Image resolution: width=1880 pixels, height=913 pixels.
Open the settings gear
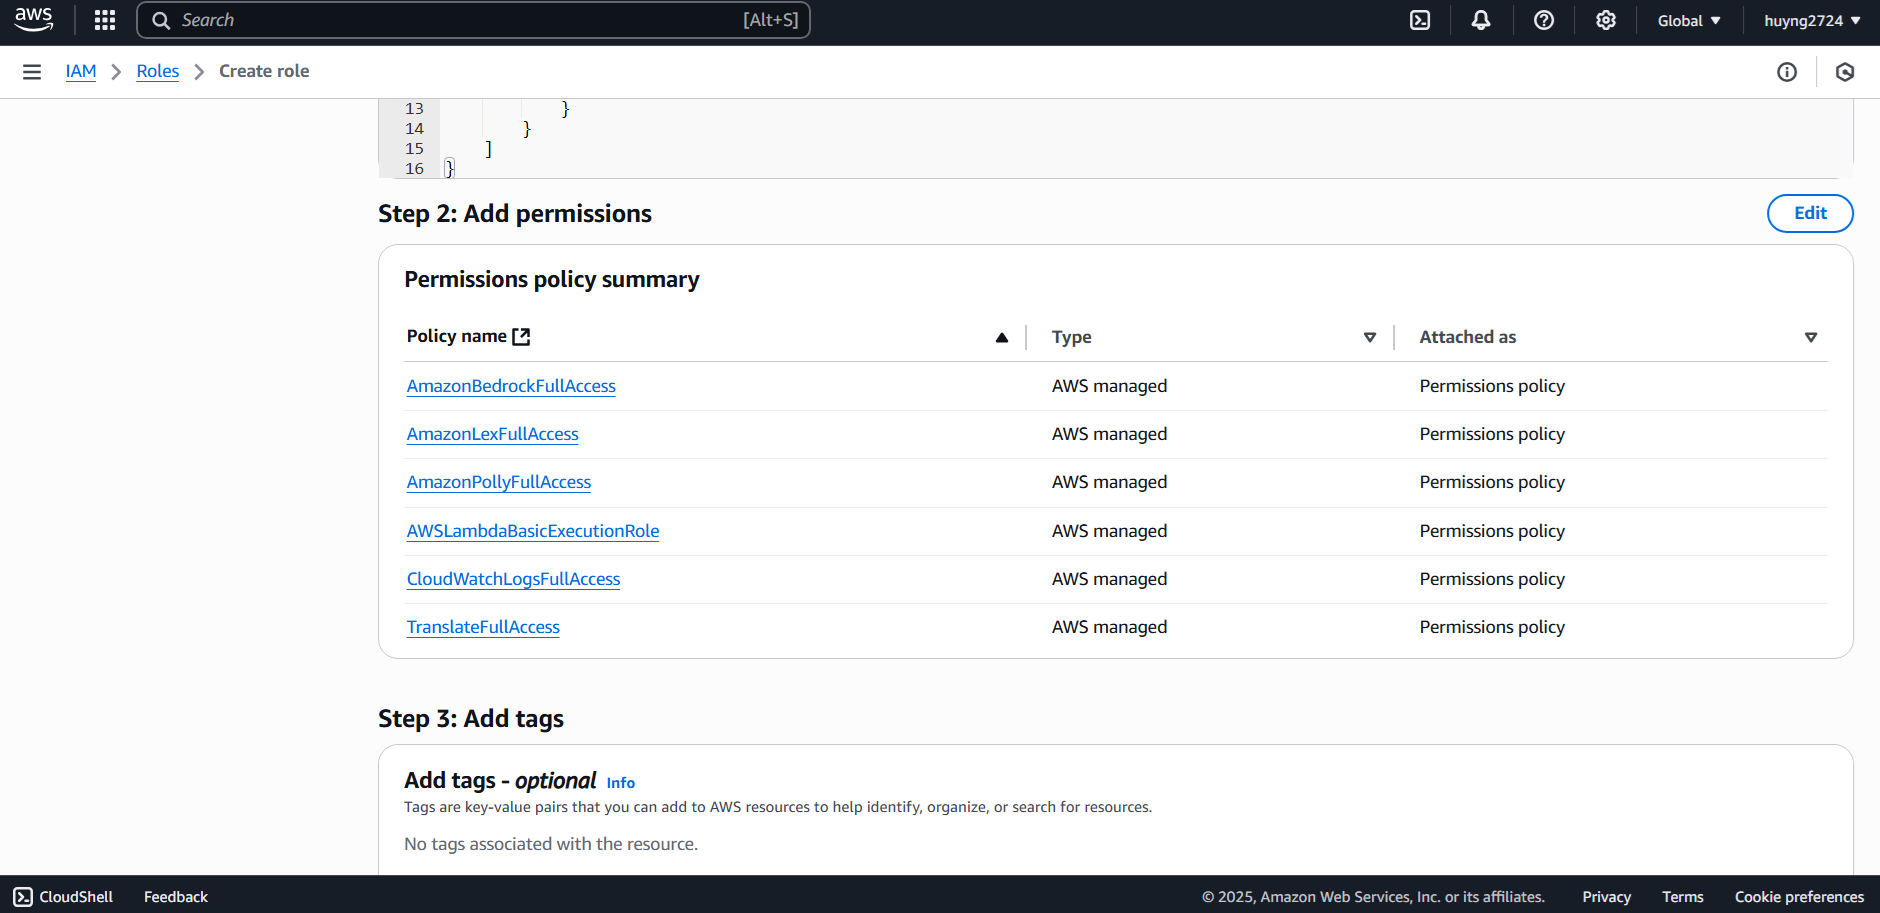(1606, 20)
